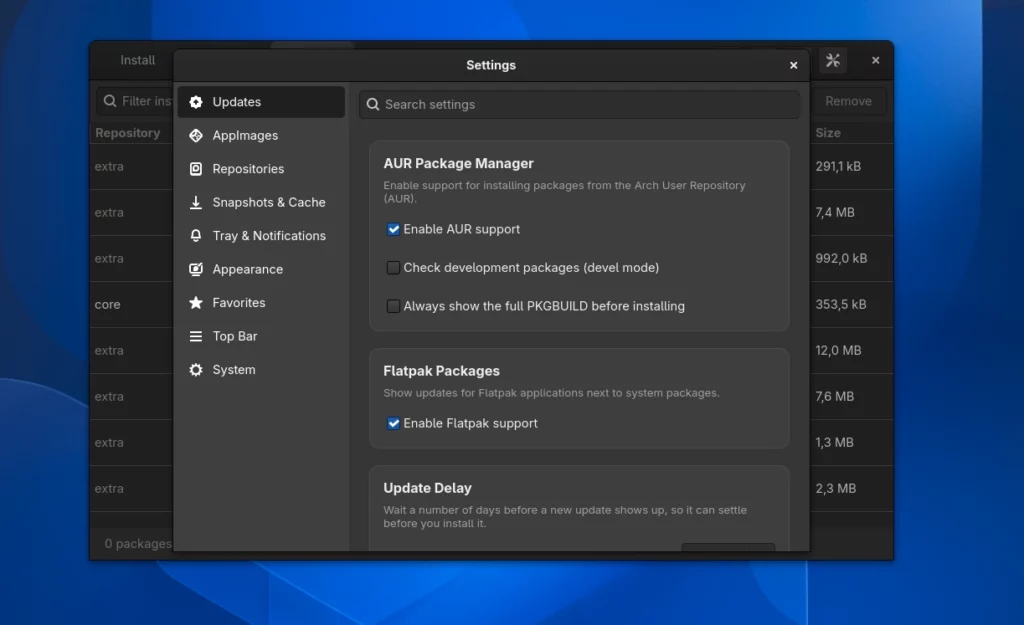Select the row with repository core

point(131,304)
